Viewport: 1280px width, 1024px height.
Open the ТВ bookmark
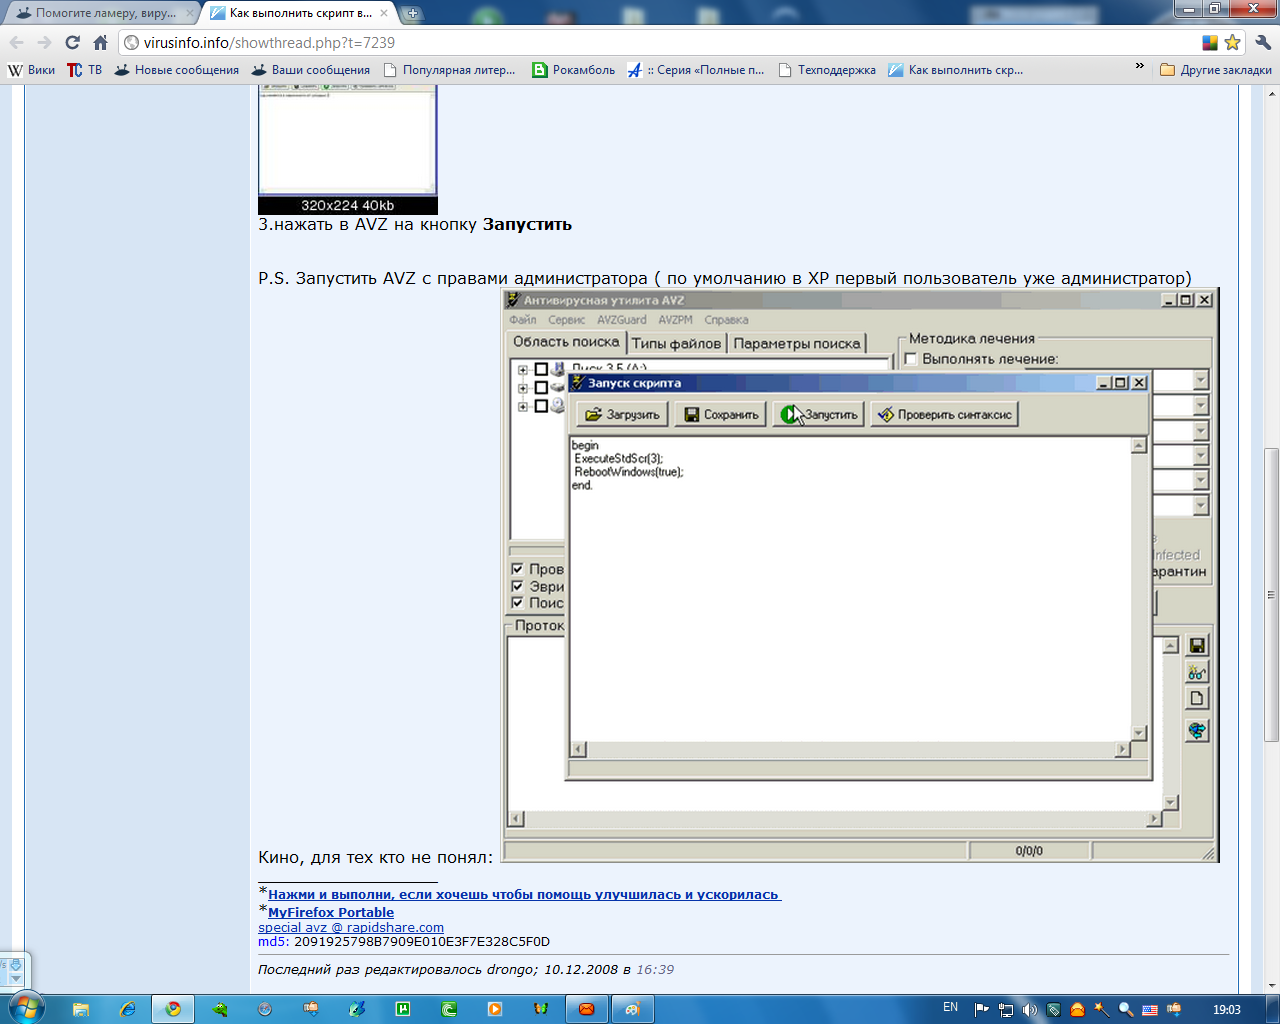pos(85,70)
